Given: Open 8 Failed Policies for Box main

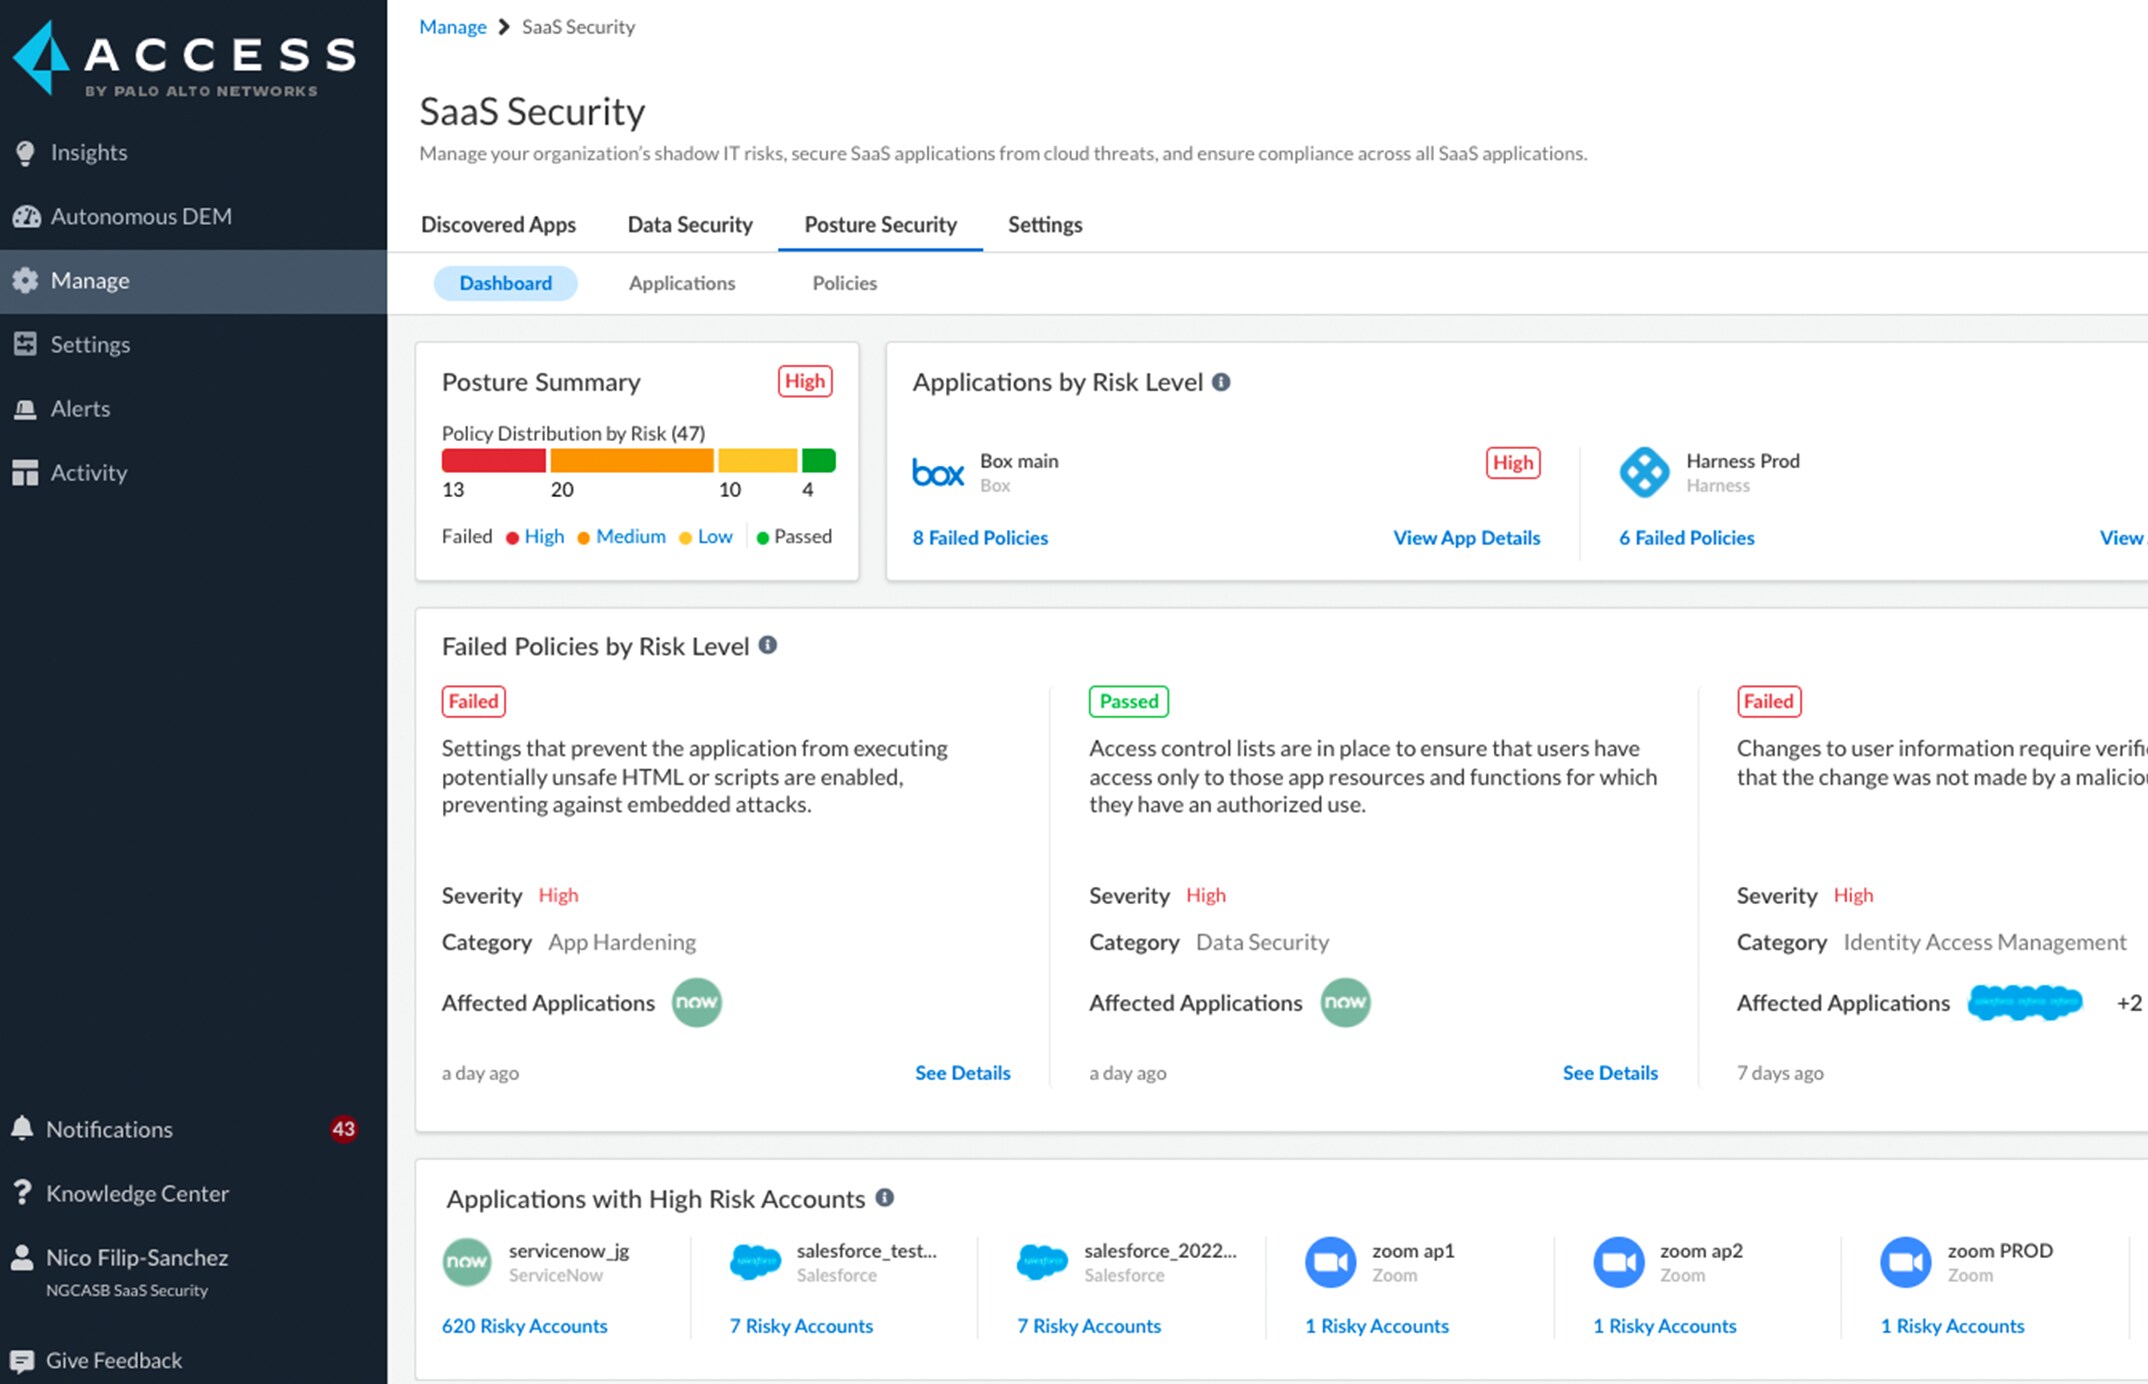Looking at the screenshot, I should [x=980, y=537].
